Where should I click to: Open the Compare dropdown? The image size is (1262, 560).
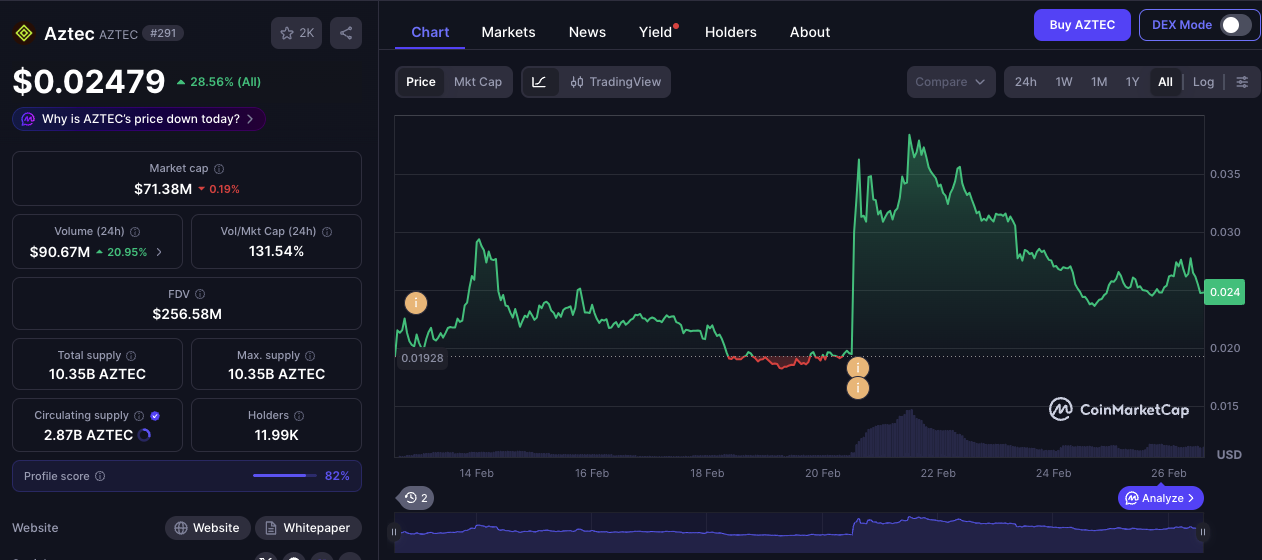pyautogui.click(x=950, y=82)
